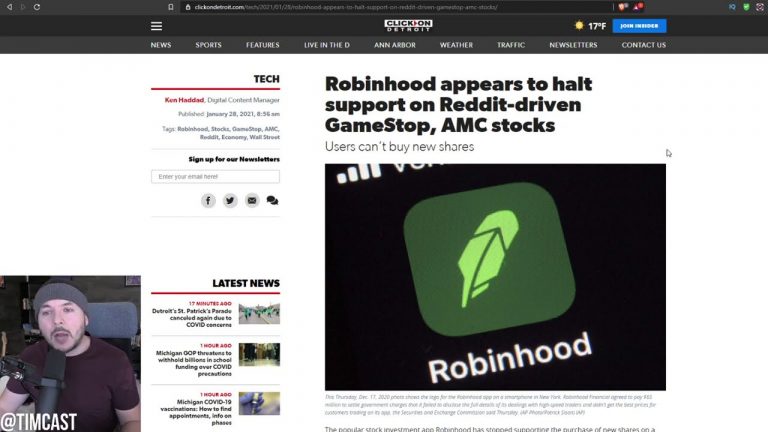Viewport: 768px width, 432px height.
Task: Open Michigan GOP school funding headline
Action: (193, 363)
